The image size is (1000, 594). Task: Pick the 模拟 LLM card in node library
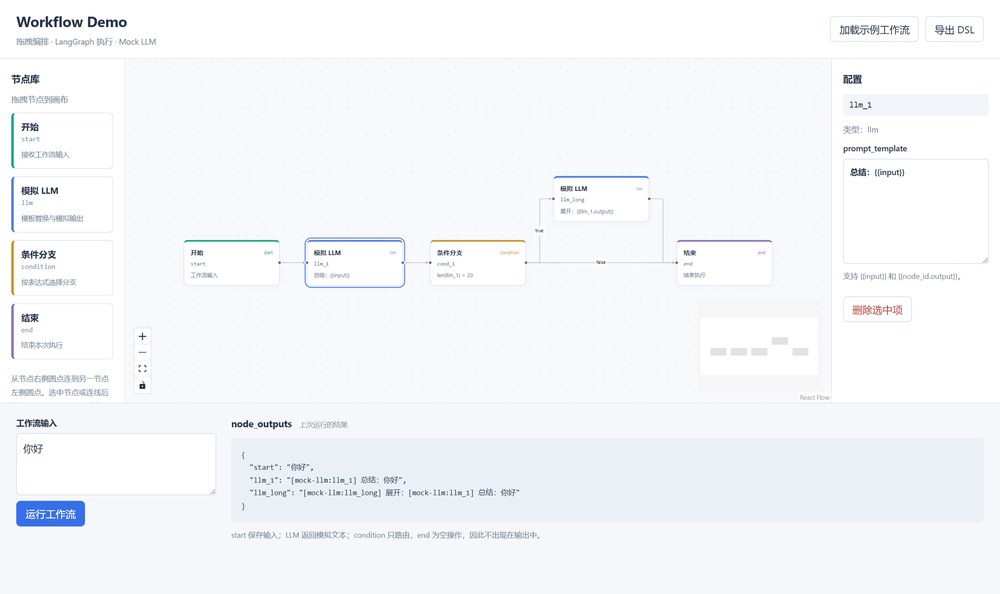tap(62, 204)
